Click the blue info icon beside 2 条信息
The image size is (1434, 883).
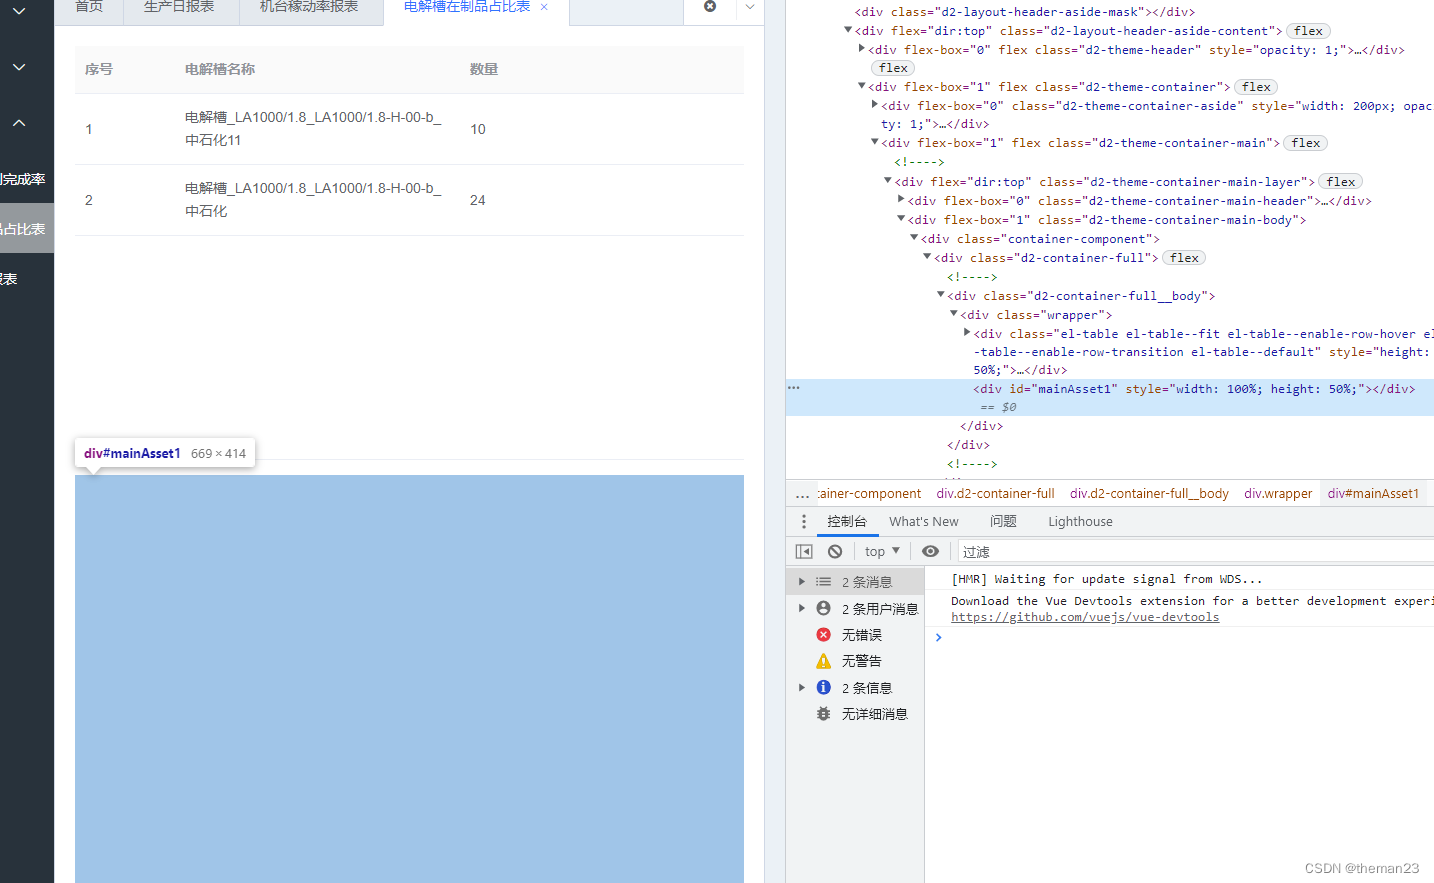point(823,687)
